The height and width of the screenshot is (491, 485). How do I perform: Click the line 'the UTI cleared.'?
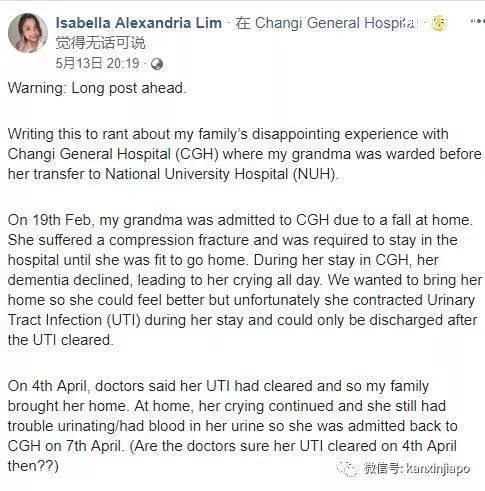pos(60,340)
